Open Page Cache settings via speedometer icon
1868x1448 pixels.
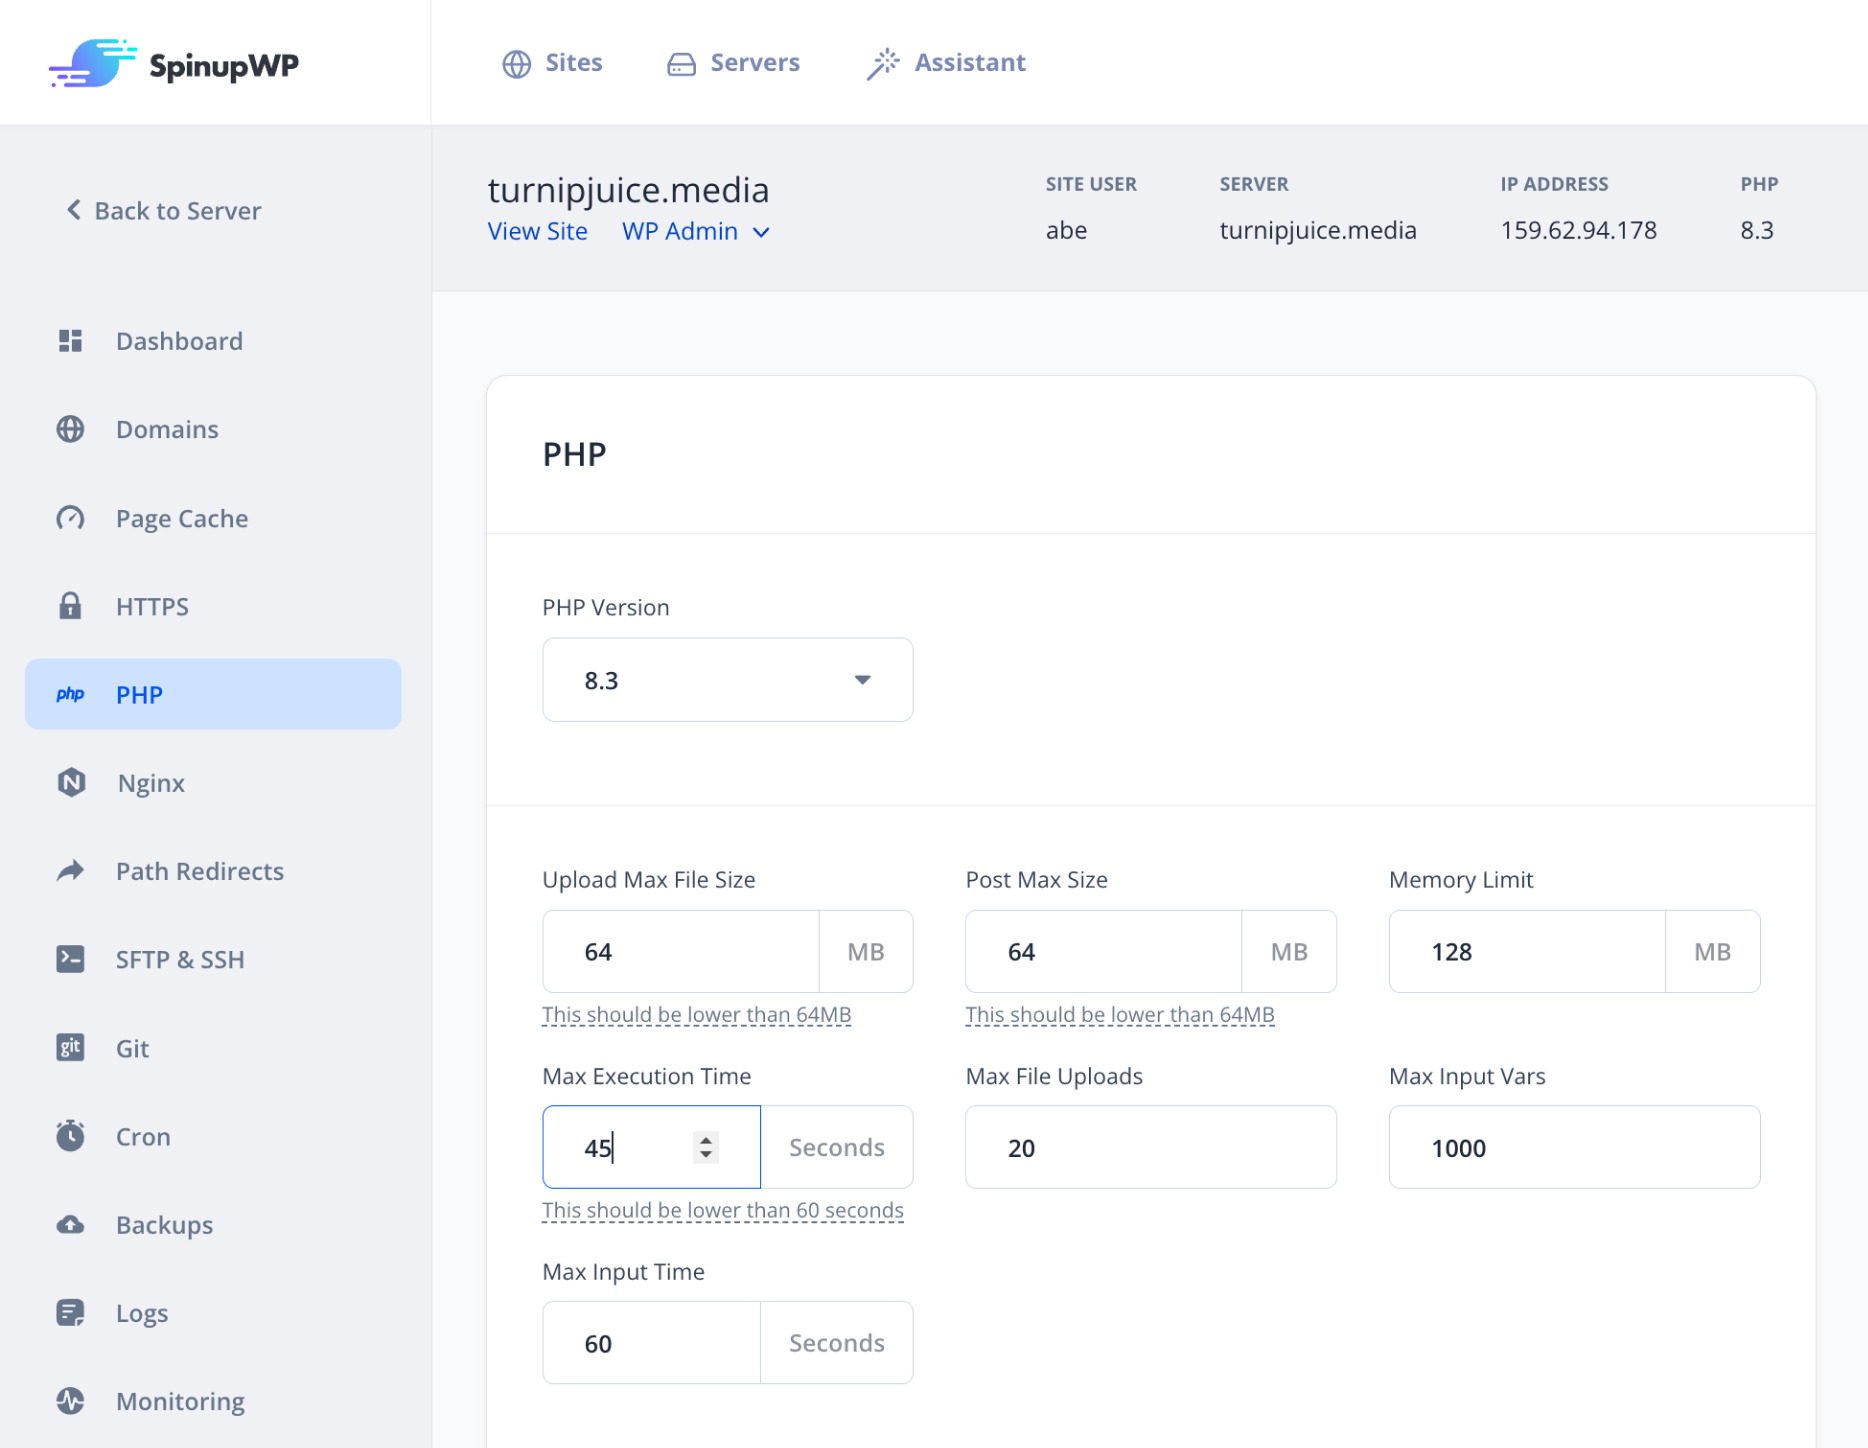tap(70, 518)
